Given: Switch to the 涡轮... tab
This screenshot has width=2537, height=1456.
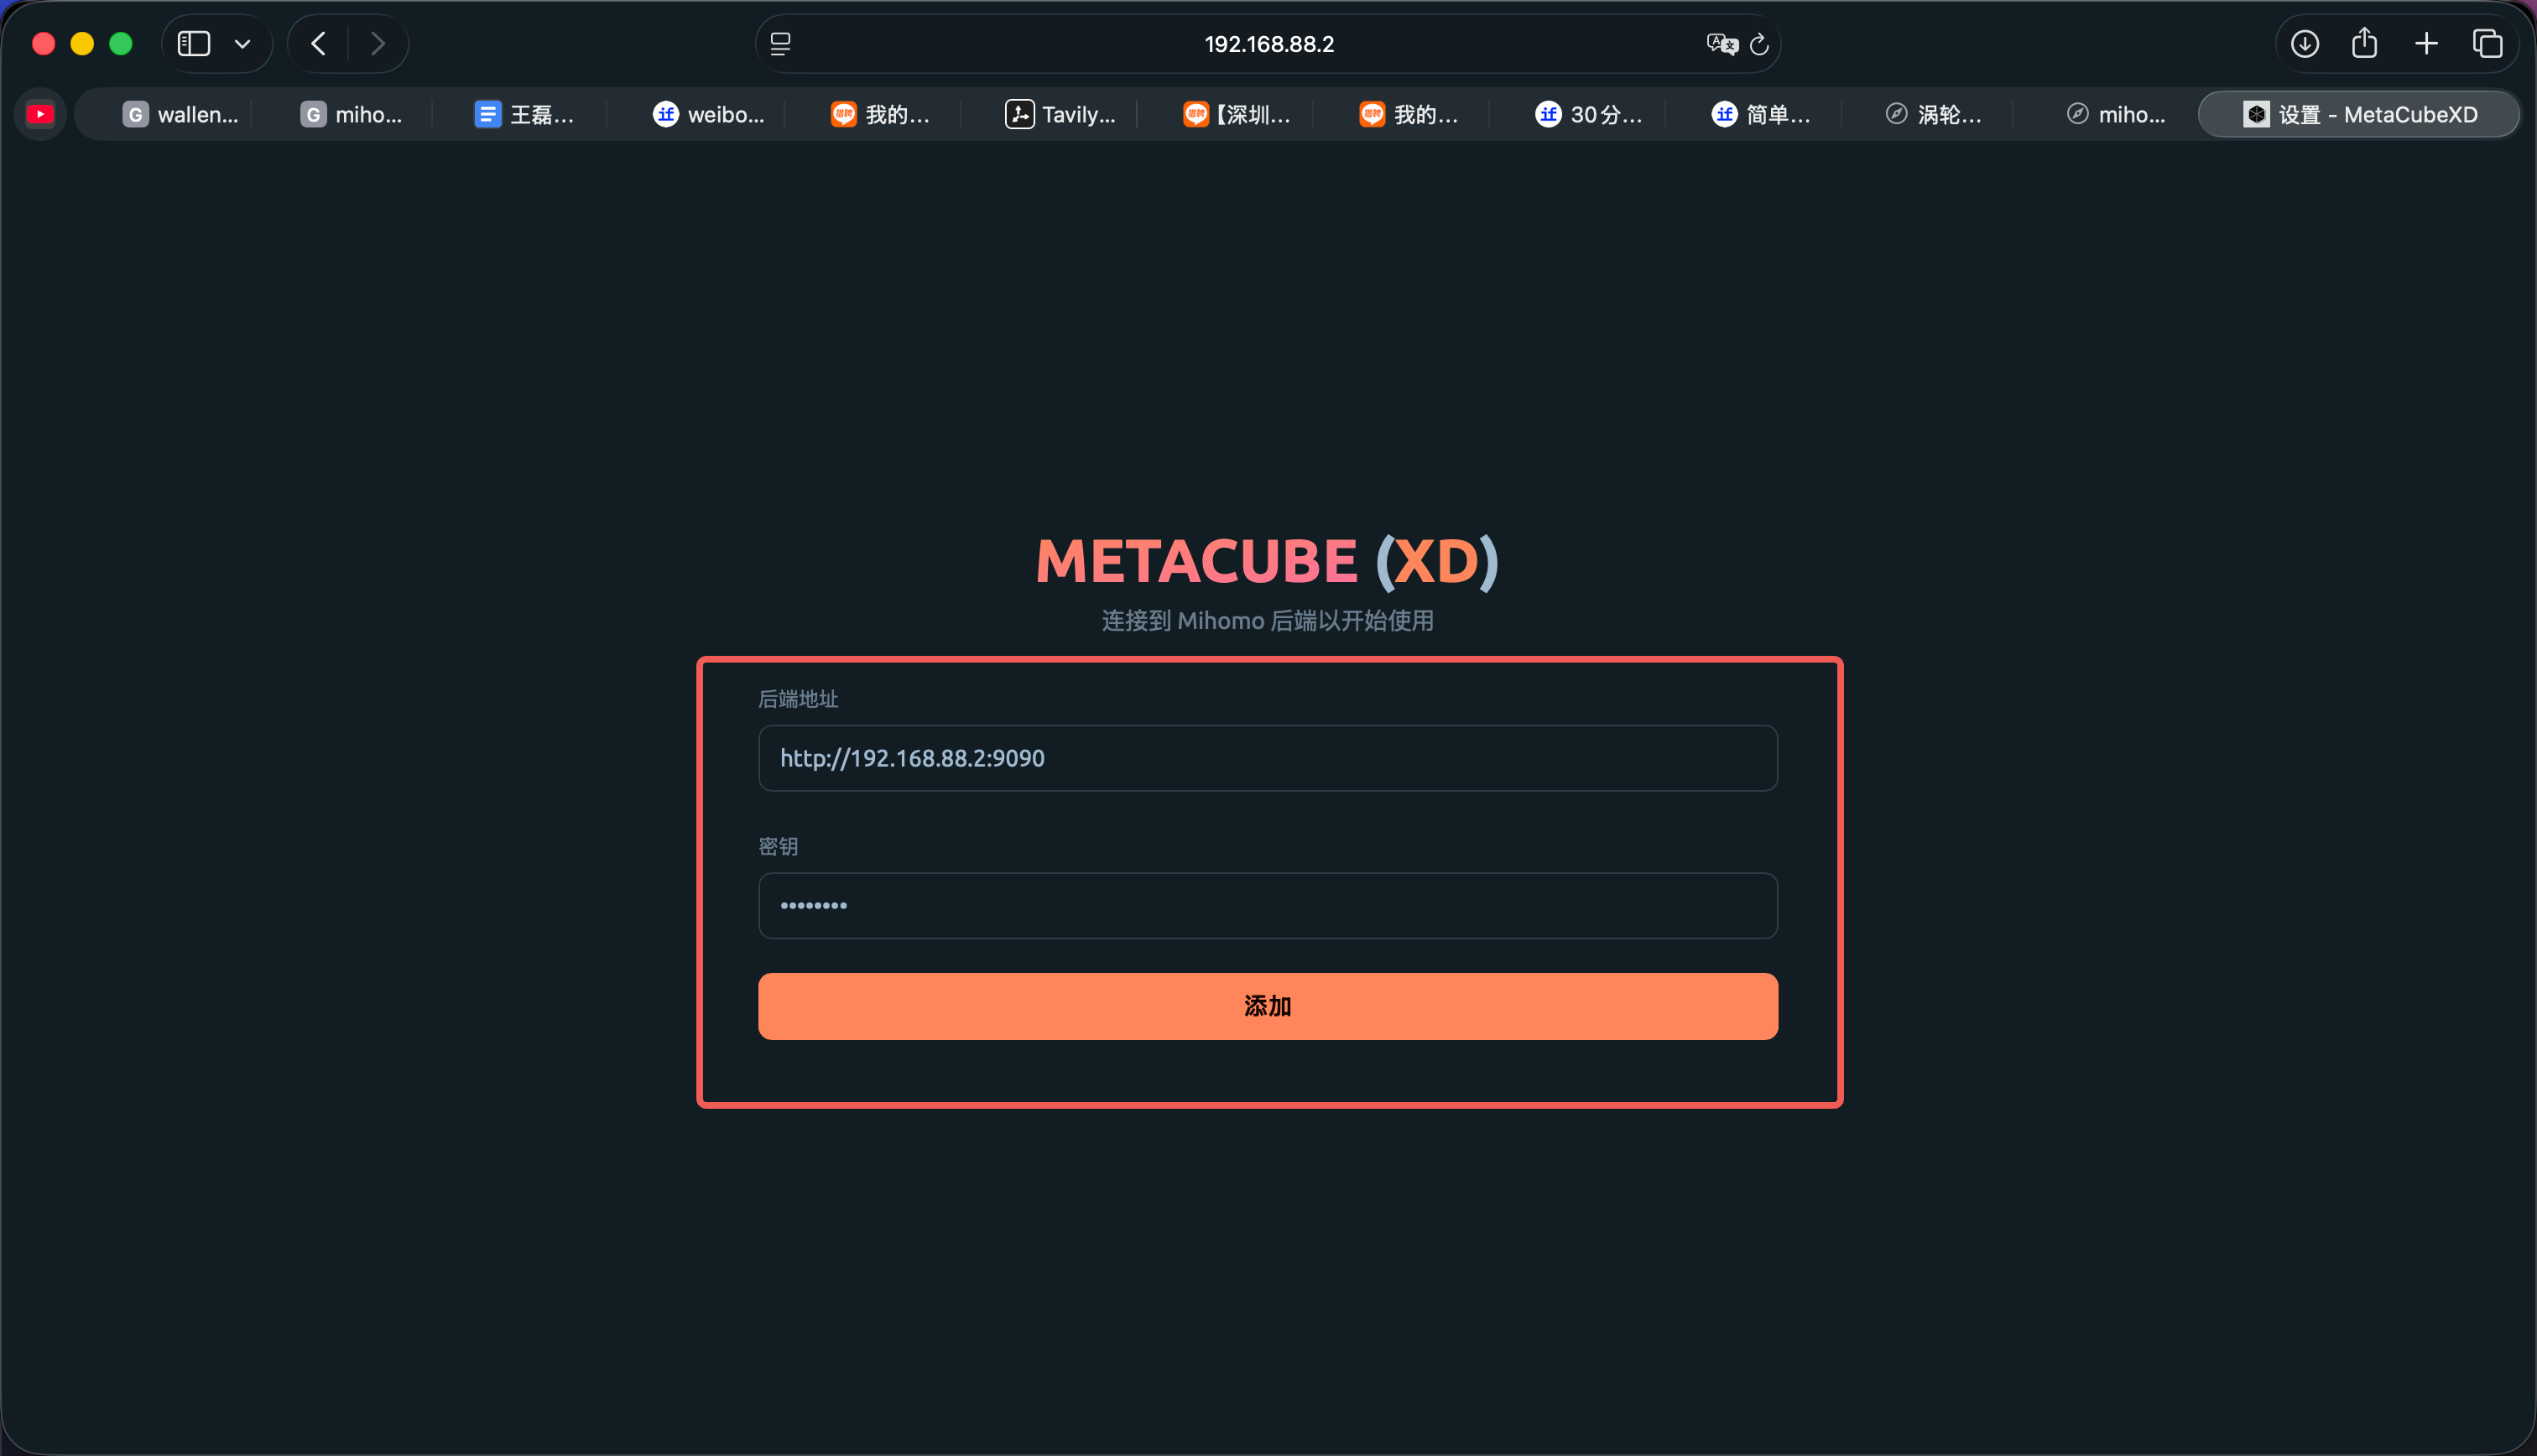Looking at the screenshot, I should click(1934, 115).
